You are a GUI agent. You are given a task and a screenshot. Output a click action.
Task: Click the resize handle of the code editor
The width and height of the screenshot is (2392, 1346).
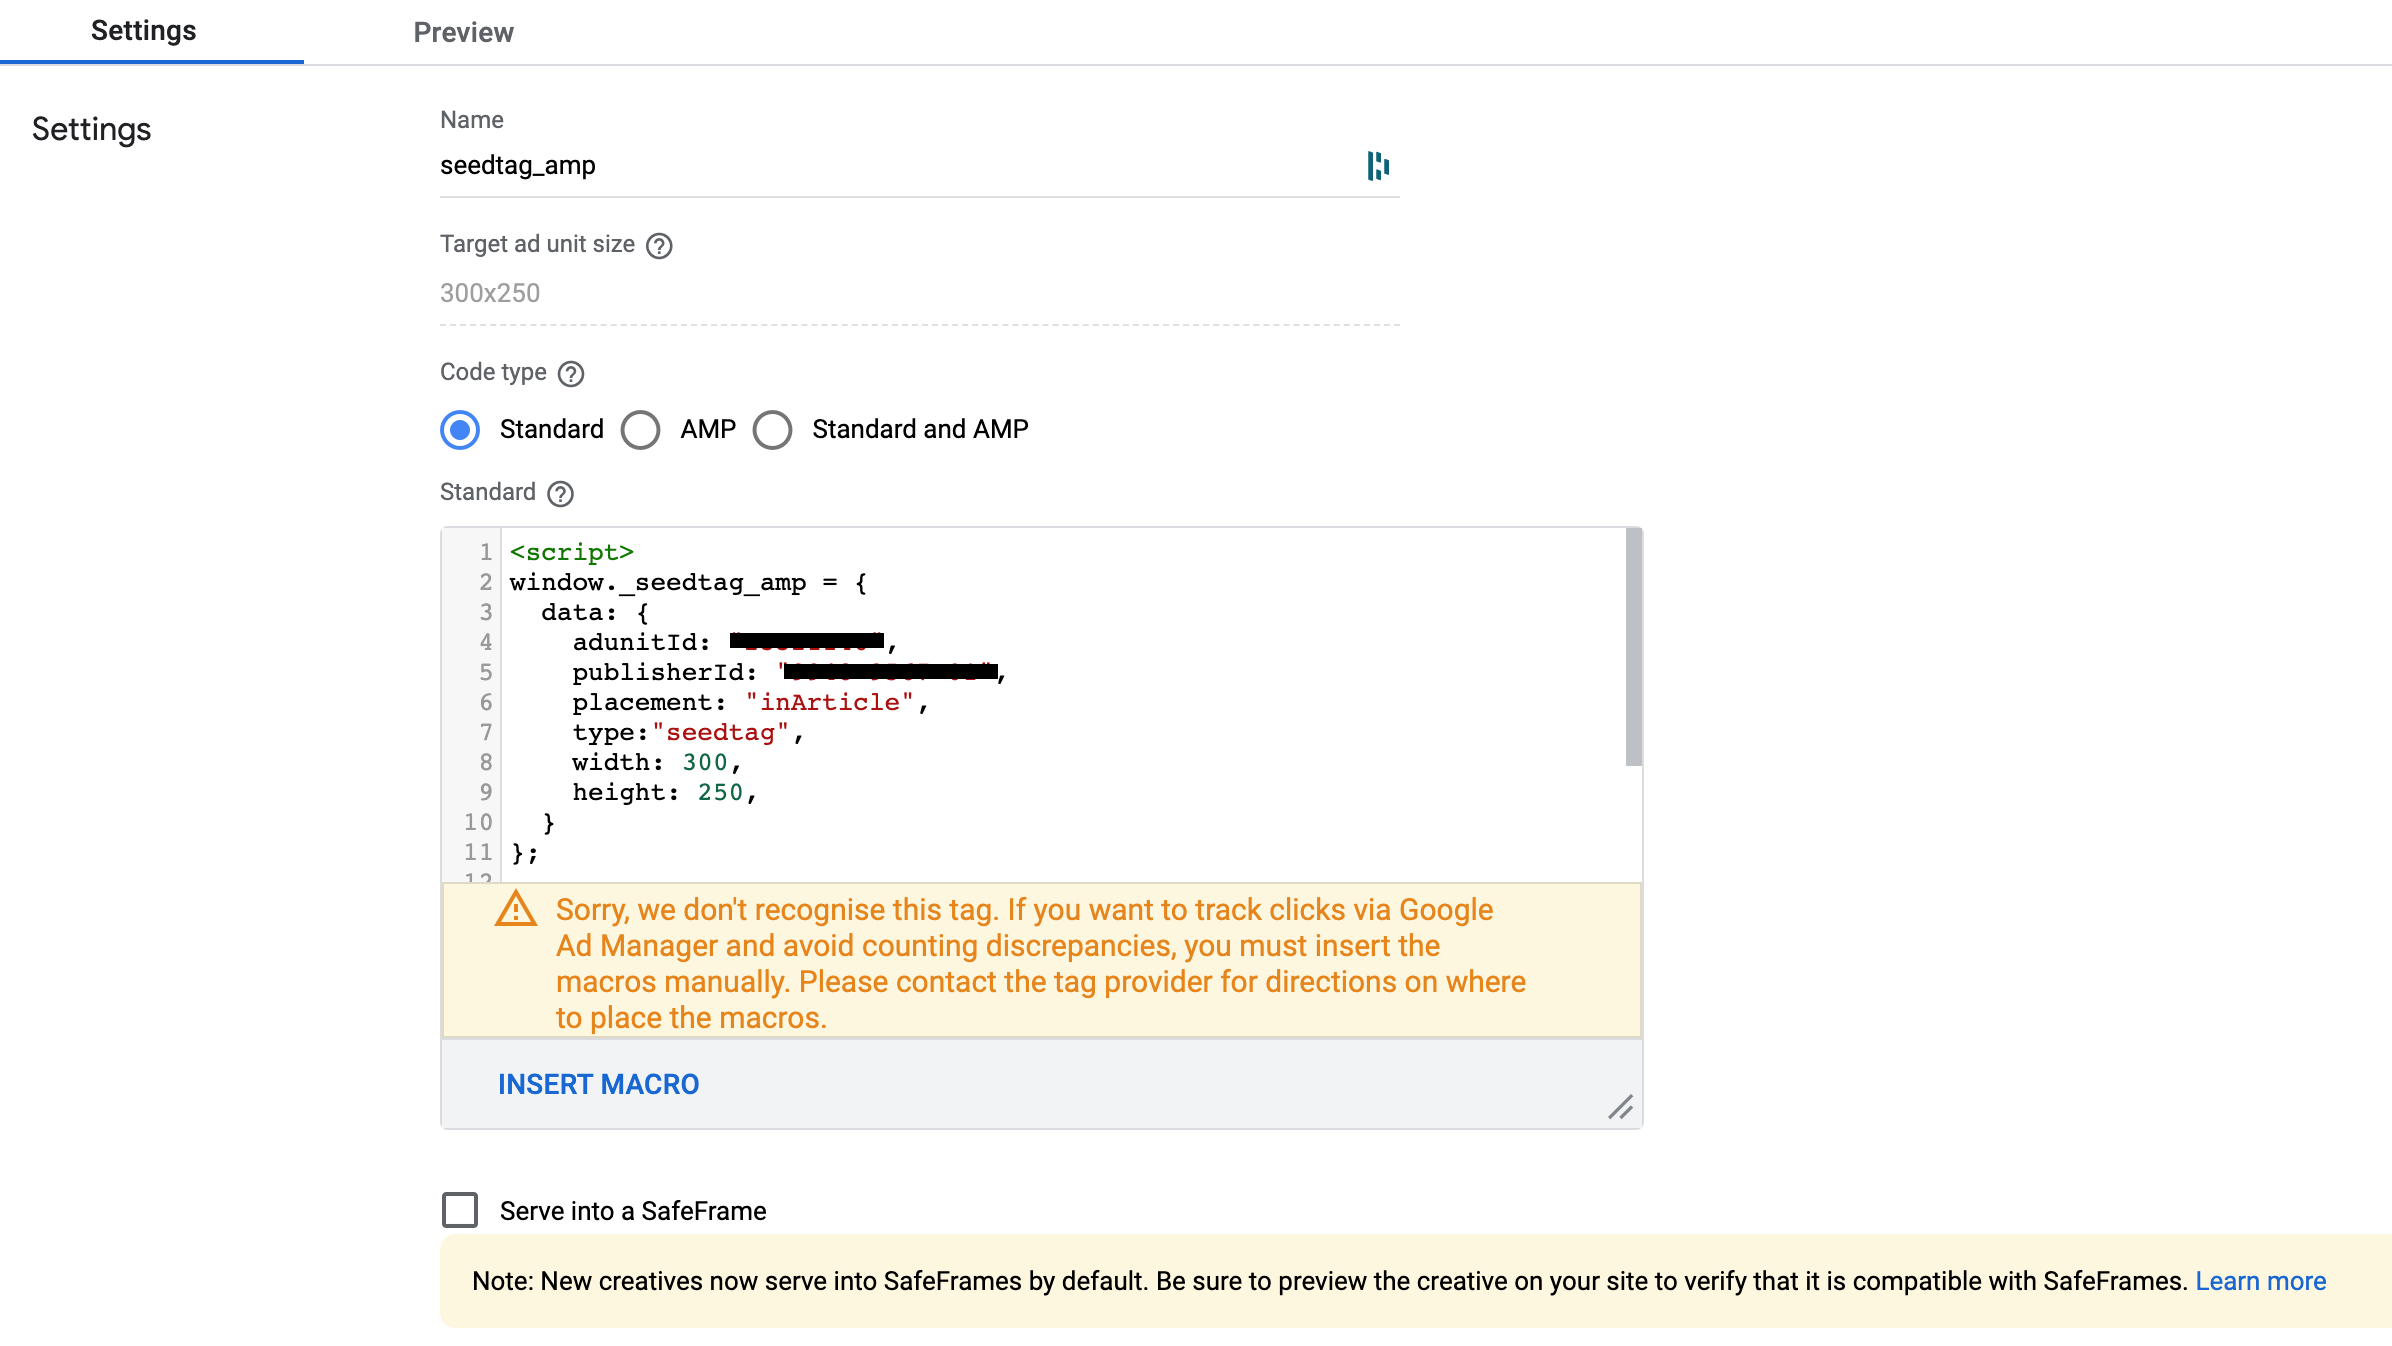click(1622, 1107)
